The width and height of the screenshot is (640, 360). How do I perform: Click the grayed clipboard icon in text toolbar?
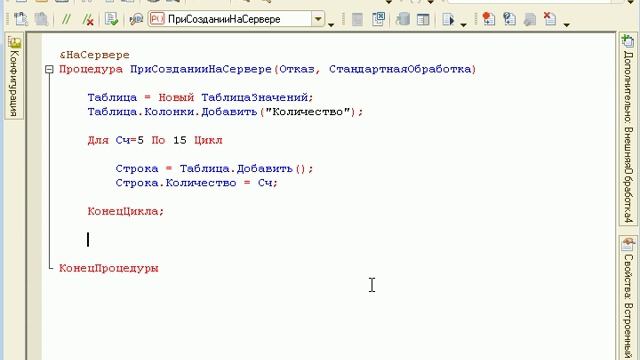tap(41, 19)
